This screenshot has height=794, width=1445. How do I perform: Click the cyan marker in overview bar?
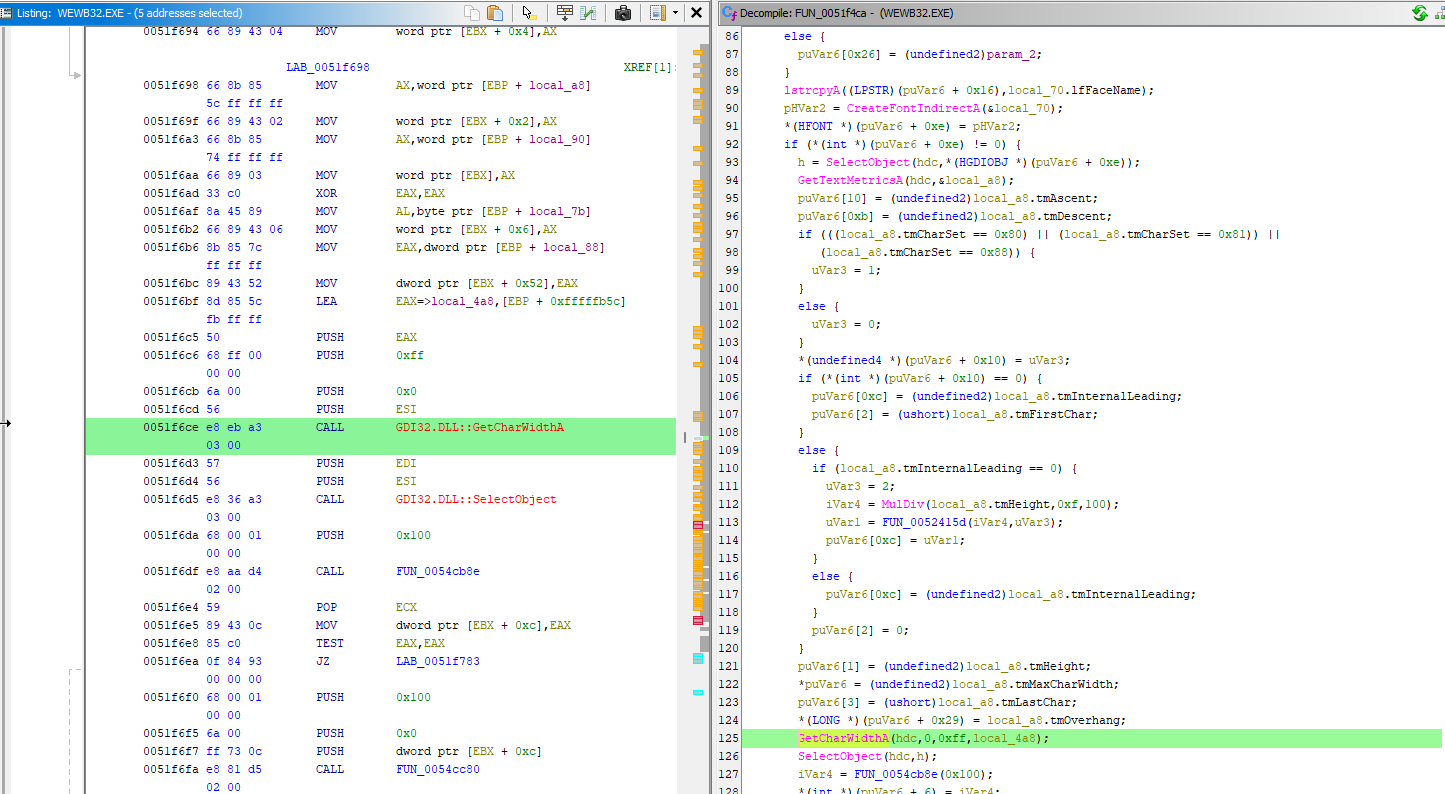coord(698,658)
